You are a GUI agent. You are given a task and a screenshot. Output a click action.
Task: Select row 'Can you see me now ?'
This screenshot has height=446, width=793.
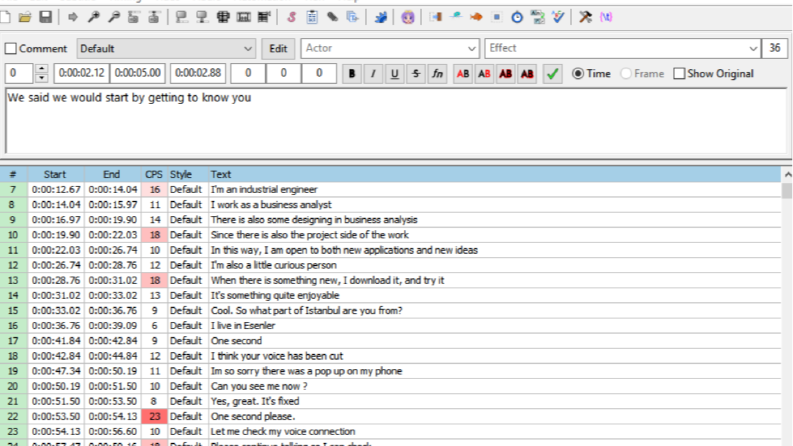pyautogui.click(x=390, y=386)
